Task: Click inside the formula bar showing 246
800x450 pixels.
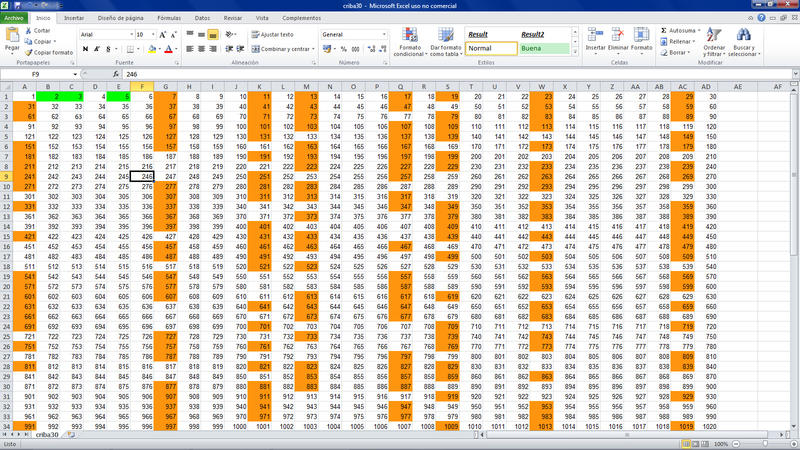Action: pos(400,74)
